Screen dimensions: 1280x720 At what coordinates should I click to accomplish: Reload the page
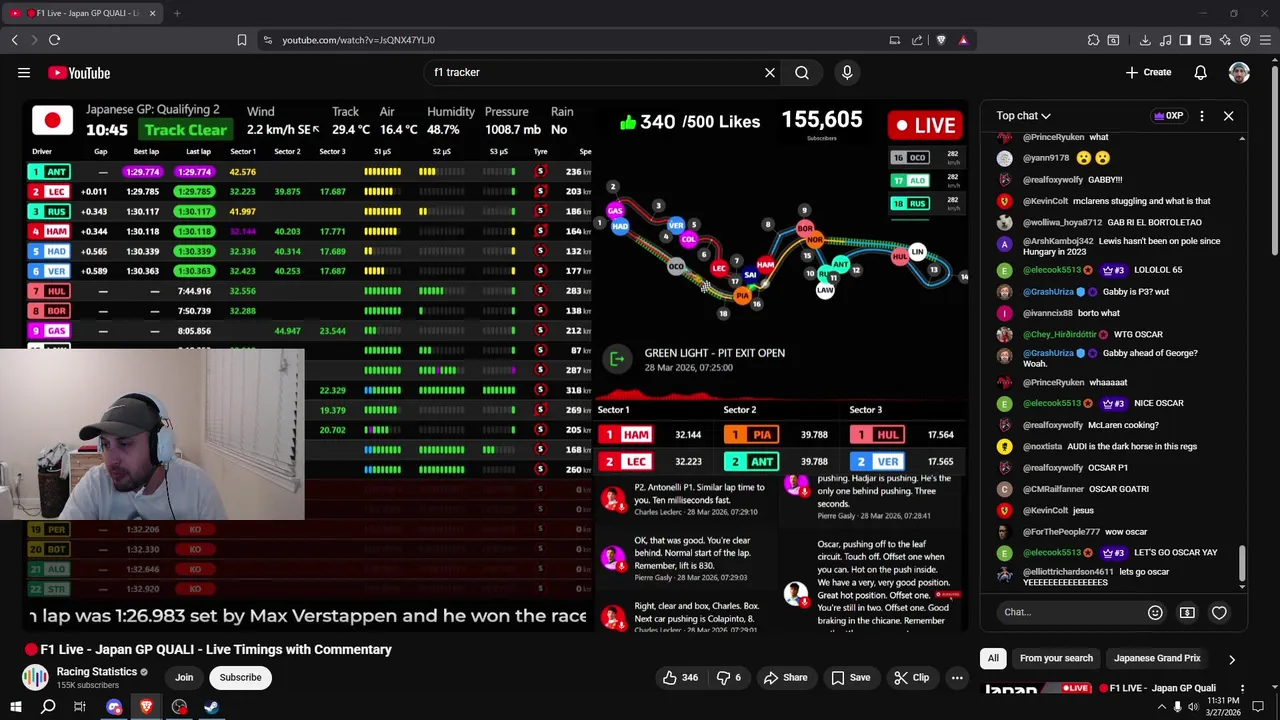point(54,40)
